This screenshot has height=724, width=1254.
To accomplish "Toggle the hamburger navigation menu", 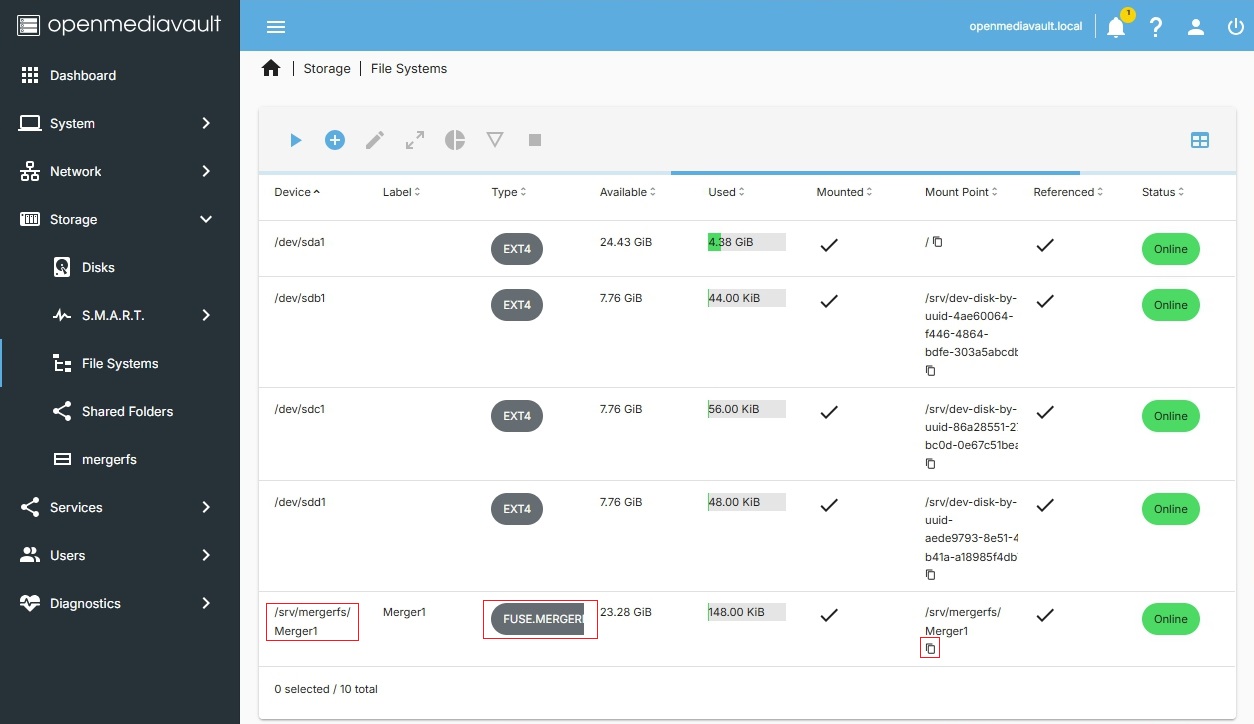I will tap(276, 27).
